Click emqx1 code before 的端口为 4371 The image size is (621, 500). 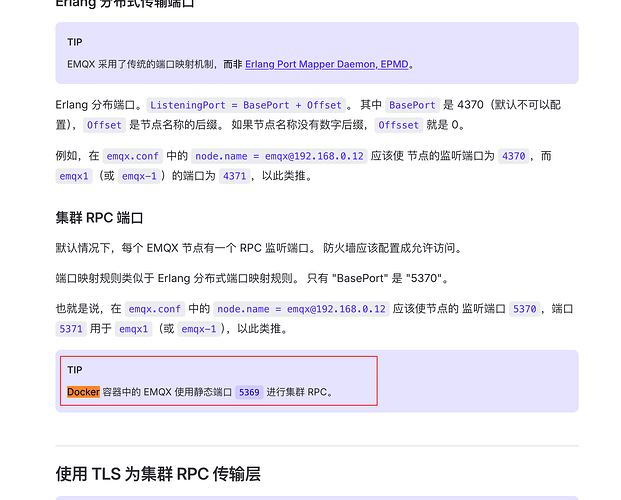pos(74,176)
